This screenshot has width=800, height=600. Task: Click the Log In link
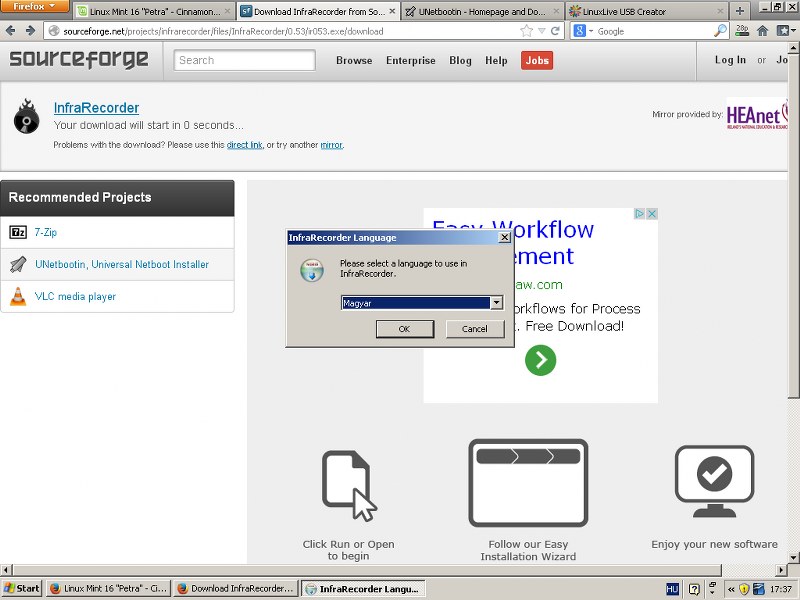tap(730, 60)
